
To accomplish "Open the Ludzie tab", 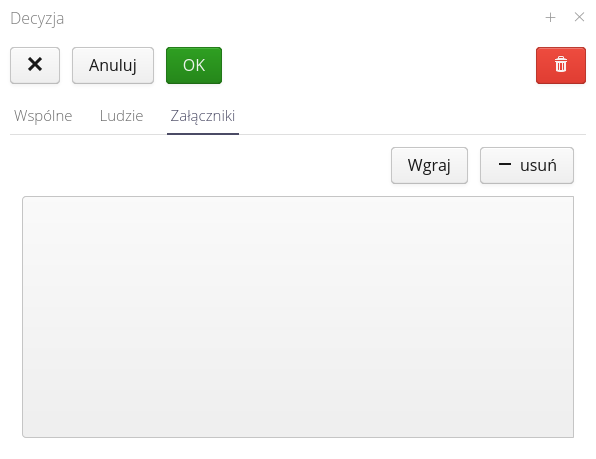I will pyautogui.click(x=122, y=116).
